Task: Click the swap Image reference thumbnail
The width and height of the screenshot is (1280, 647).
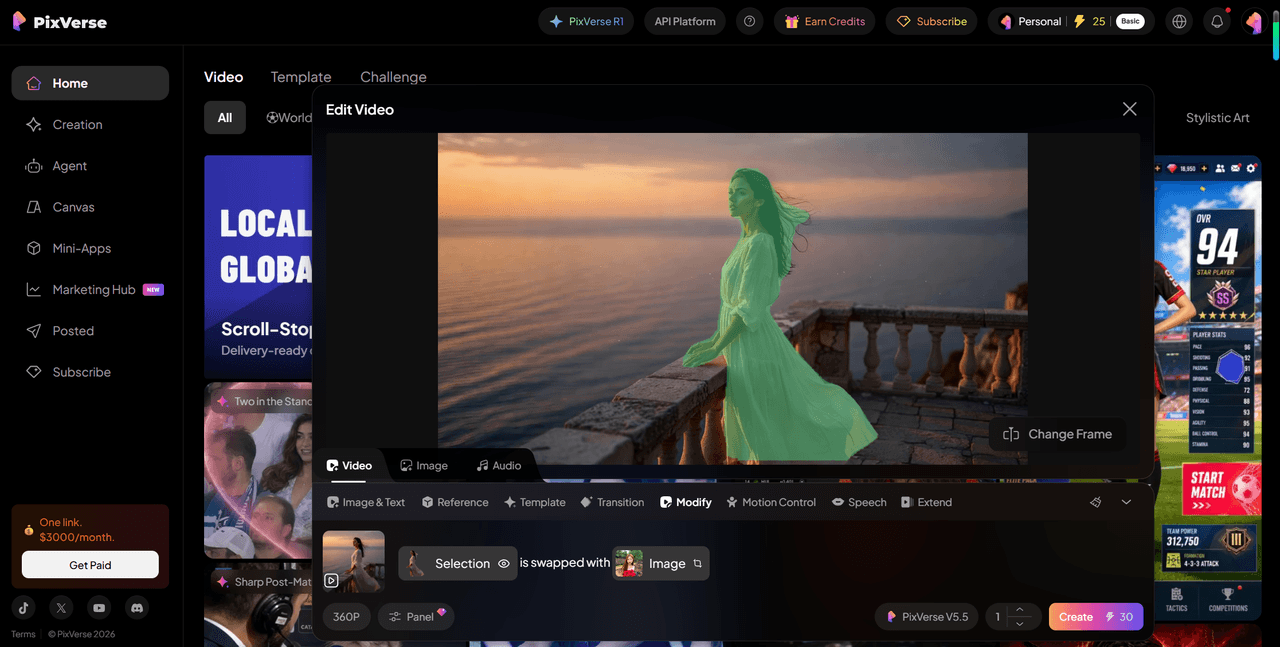Action: (629, 564)
